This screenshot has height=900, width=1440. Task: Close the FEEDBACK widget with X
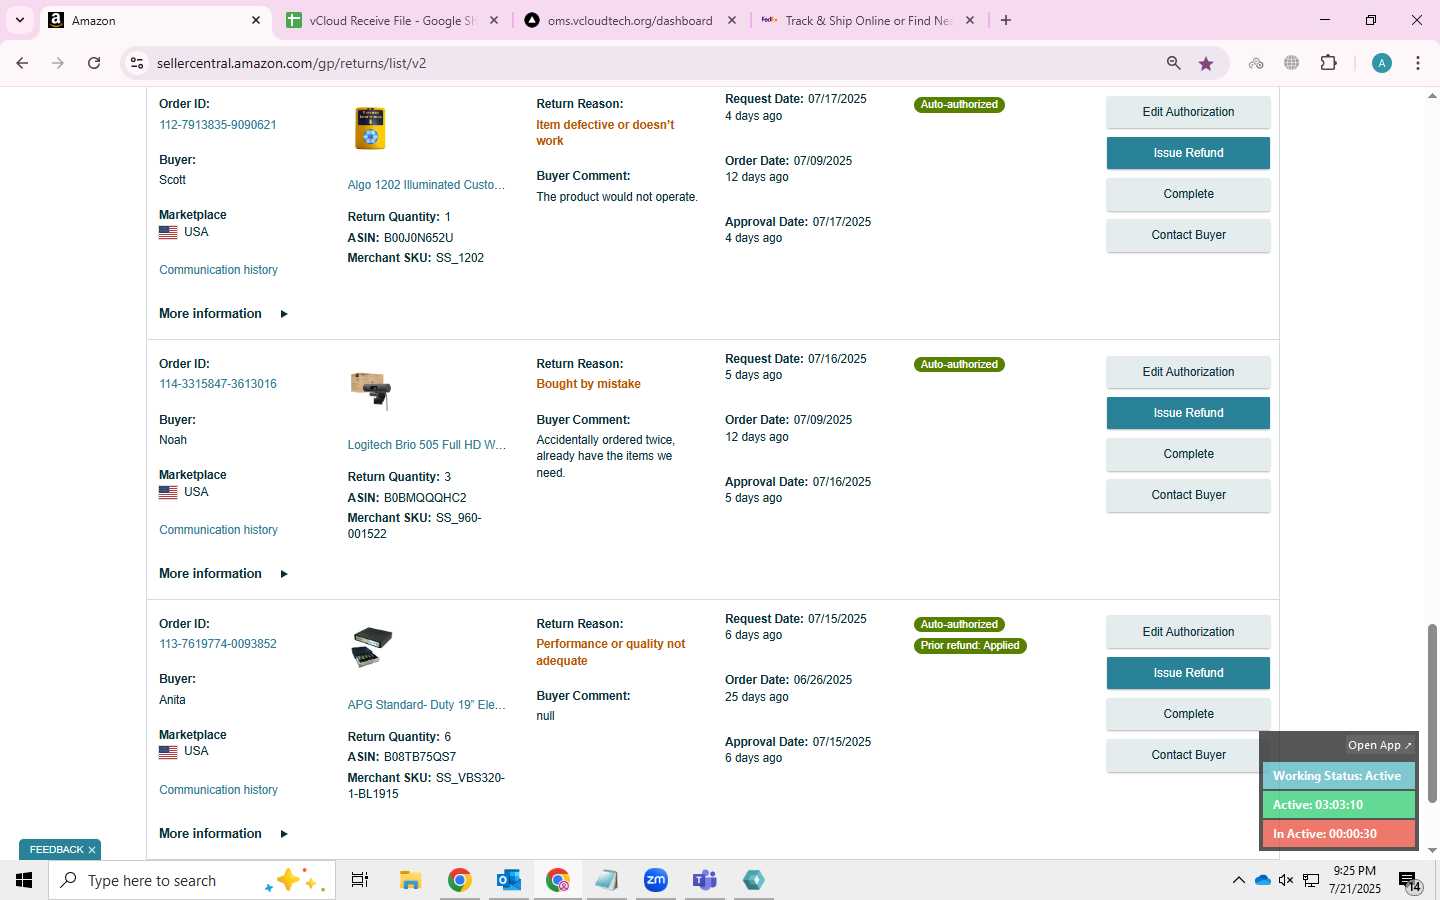coord(92,850)
